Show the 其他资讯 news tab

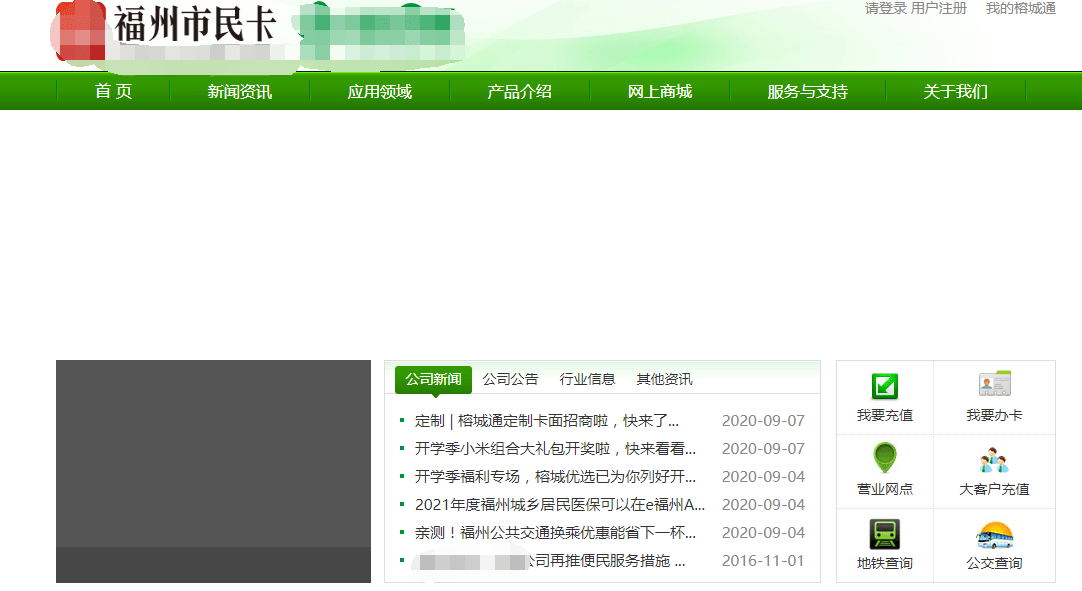coord(664,379)
